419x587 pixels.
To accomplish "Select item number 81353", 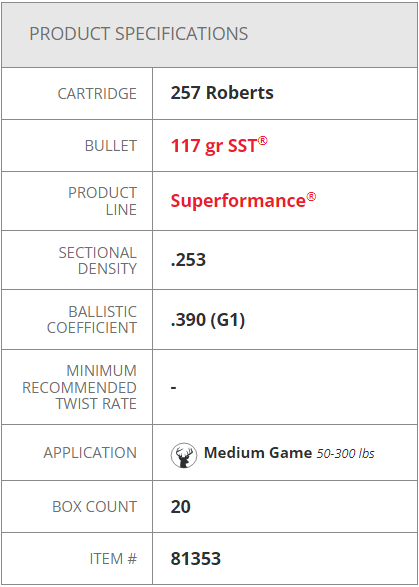I will point(195,559).
